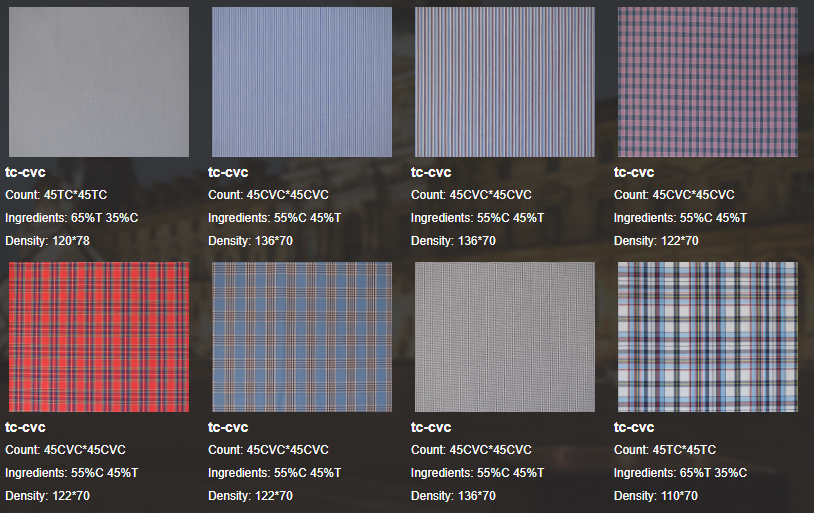This screenshot has width=814, height=513.
Task: Click the tc-cvc title under gray micro-check fabric
Action: (431, 427)
